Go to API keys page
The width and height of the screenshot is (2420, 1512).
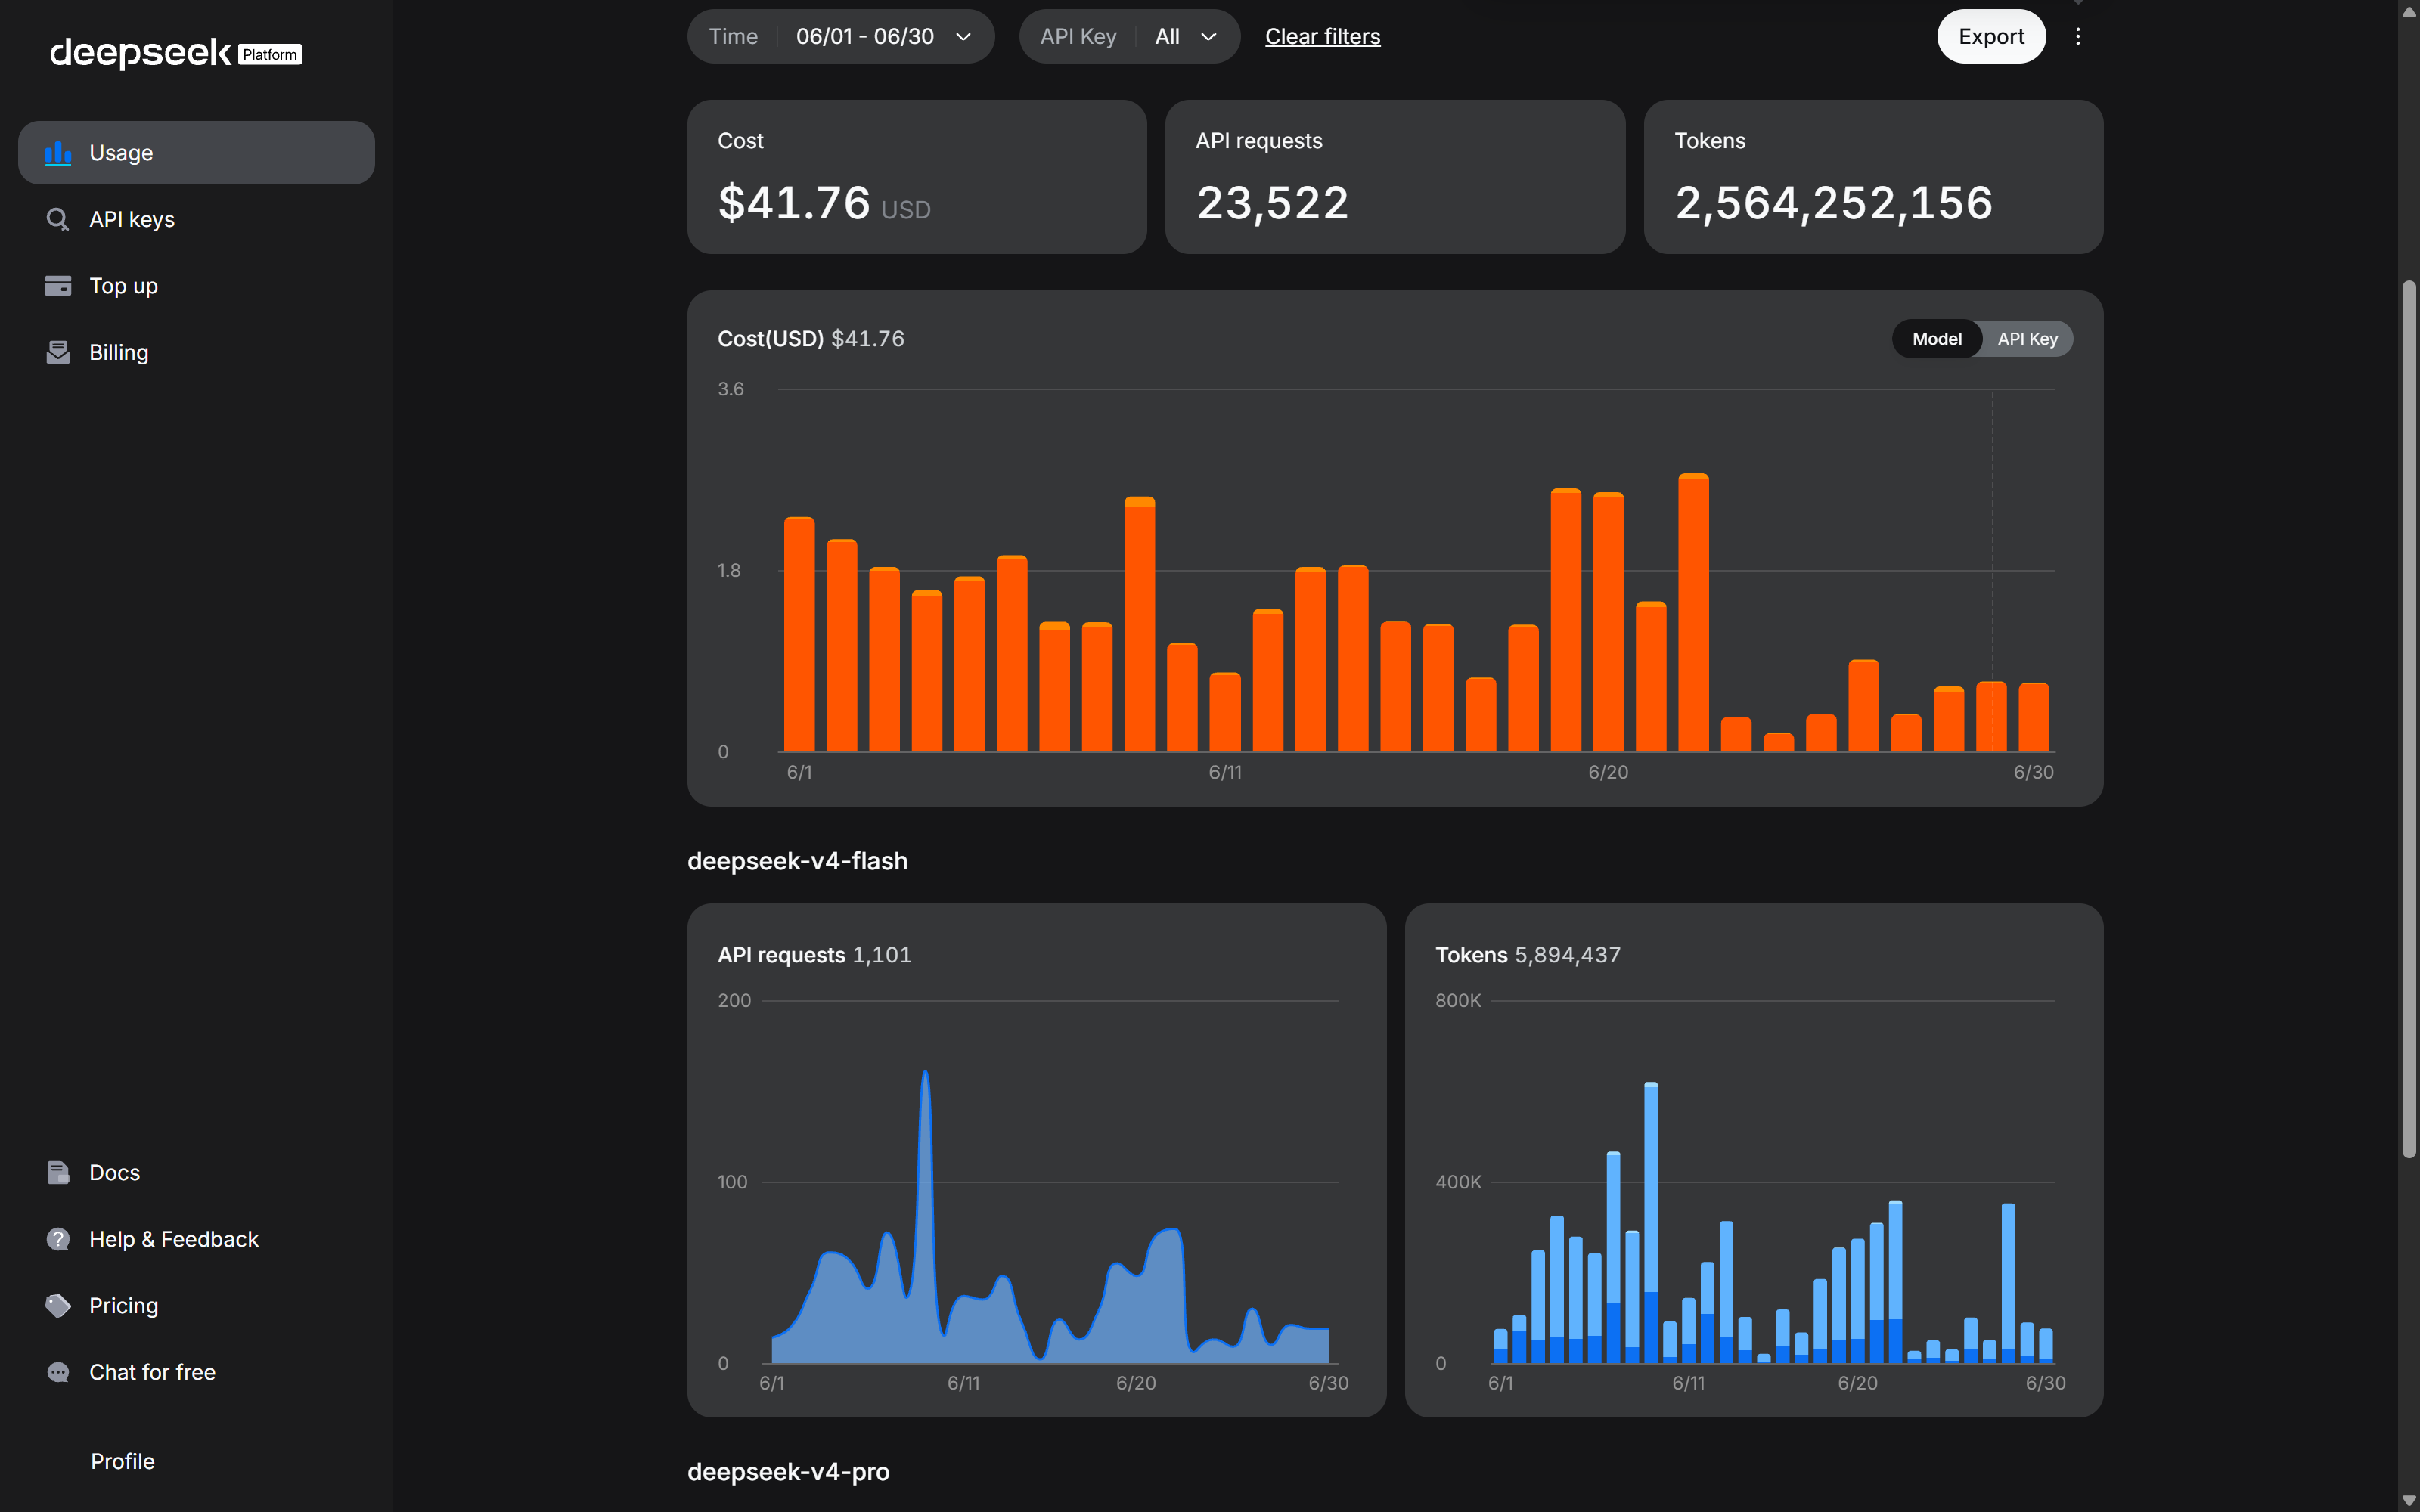pyautogui.click(x=196, y=219)
